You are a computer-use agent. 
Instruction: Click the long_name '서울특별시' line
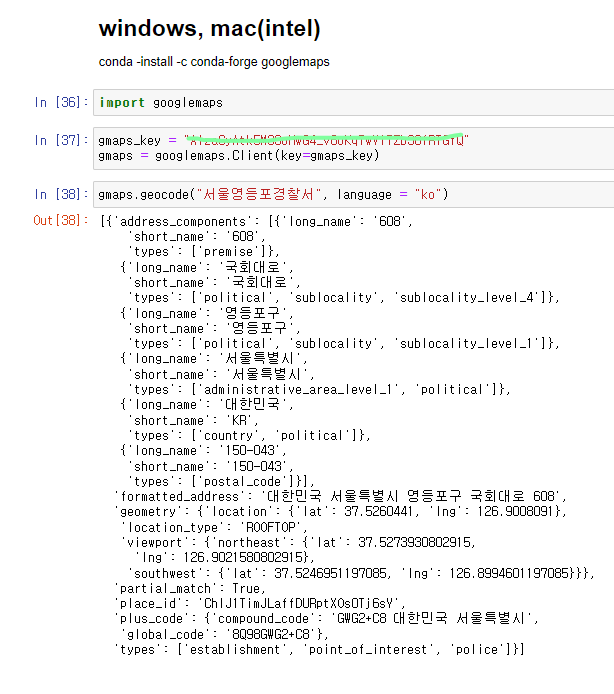coord(214,359)
